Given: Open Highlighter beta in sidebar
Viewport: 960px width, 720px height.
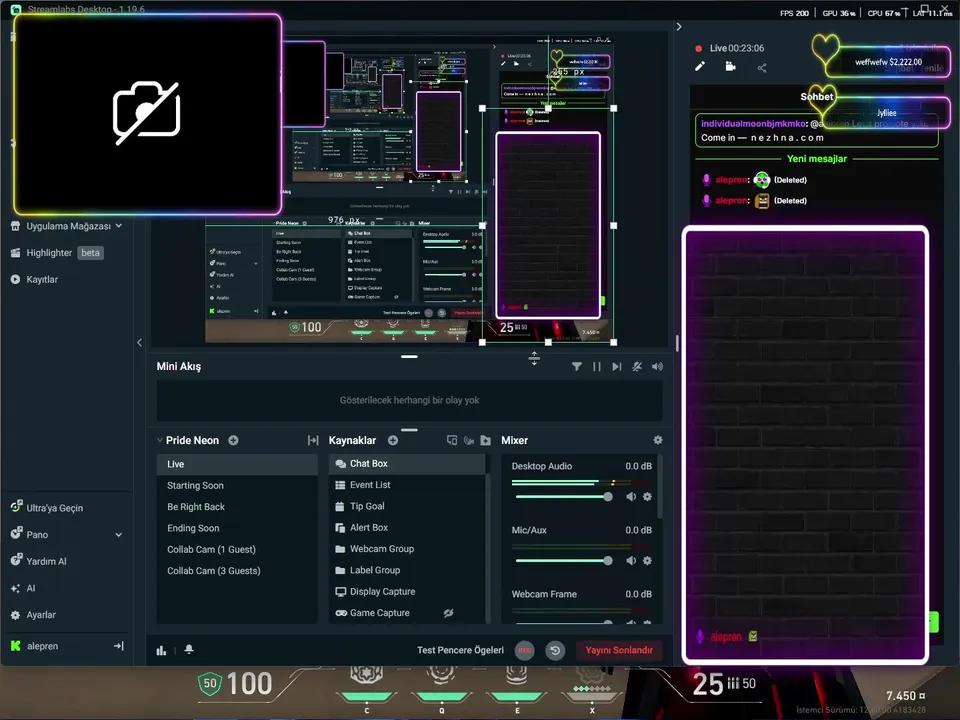Looking at the screenshot, I should [49, 253].
